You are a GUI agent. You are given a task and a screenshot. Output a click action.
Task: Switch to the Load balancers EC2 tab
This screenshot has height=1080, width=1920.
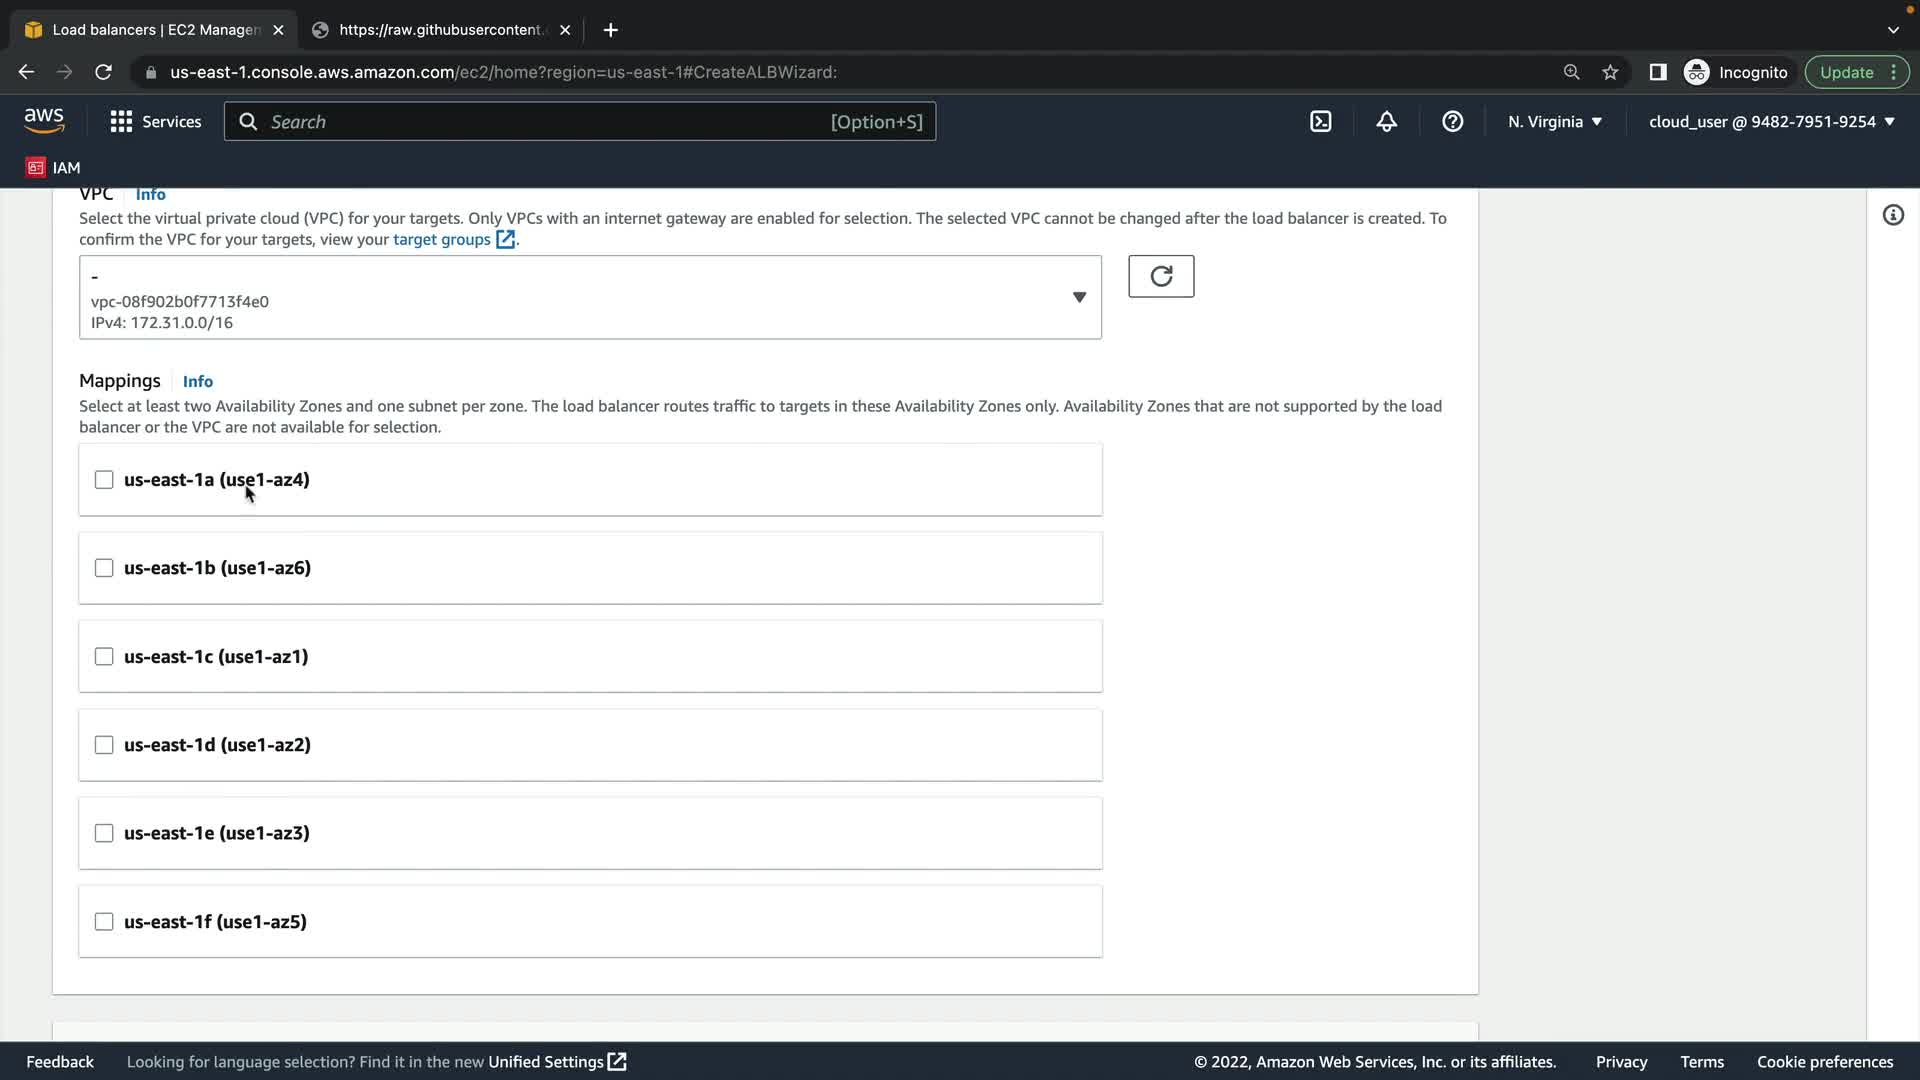pos(155,30)
